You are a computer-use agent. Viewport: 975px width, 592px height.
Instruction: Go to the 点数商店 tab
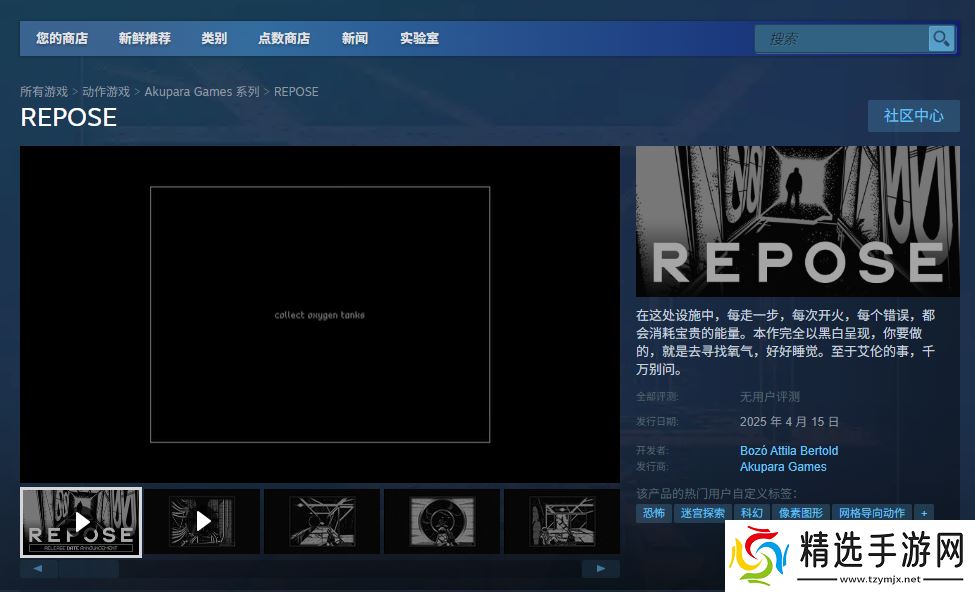point(284,39)
